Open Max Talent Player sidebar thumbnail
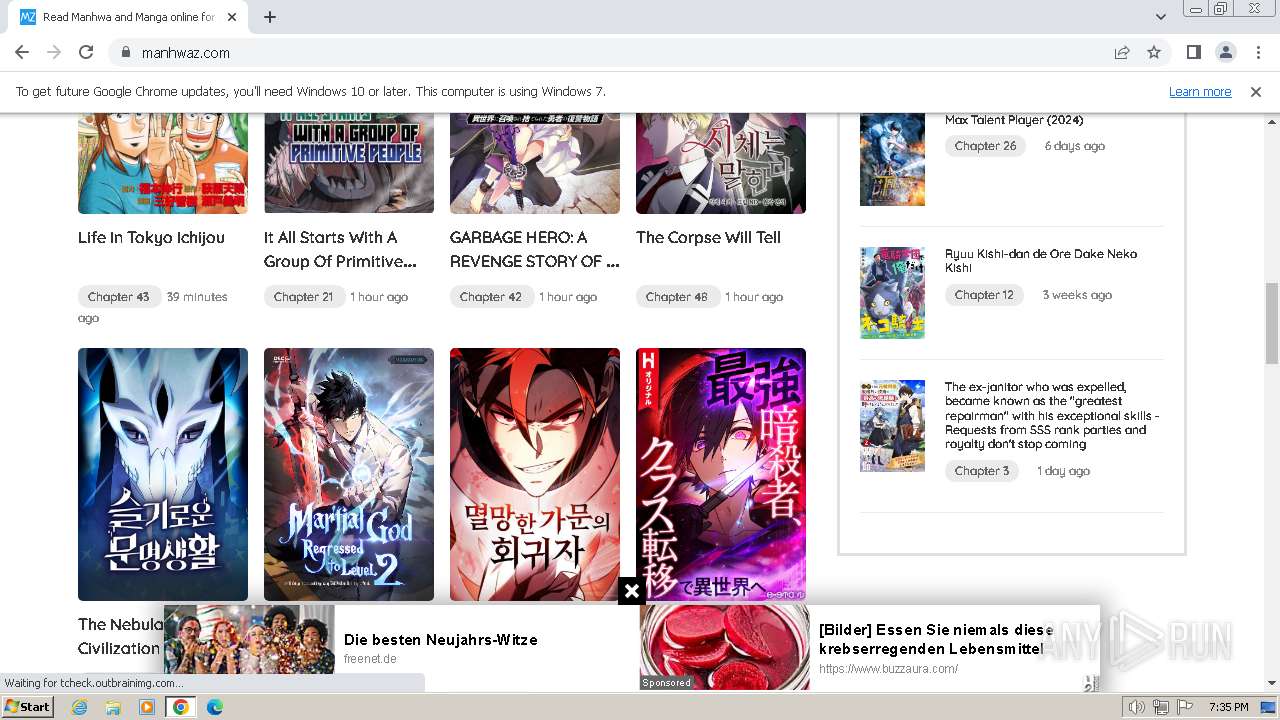This screenshot has height=720, width=1280. pyautogui.click(x=892, y=160)
